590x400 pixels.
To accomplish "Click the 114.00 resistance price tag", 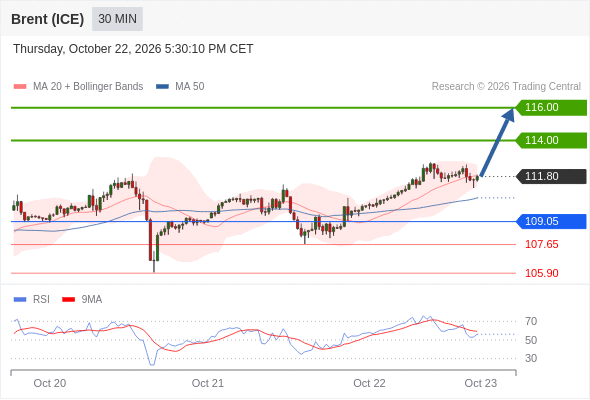I will pos(551,140).
